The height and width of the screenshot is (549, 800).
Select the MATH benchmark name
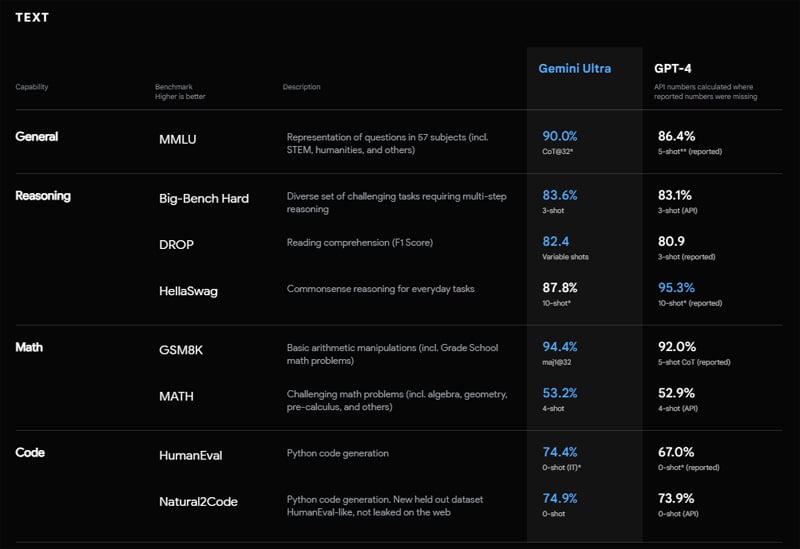coord(177,396)
